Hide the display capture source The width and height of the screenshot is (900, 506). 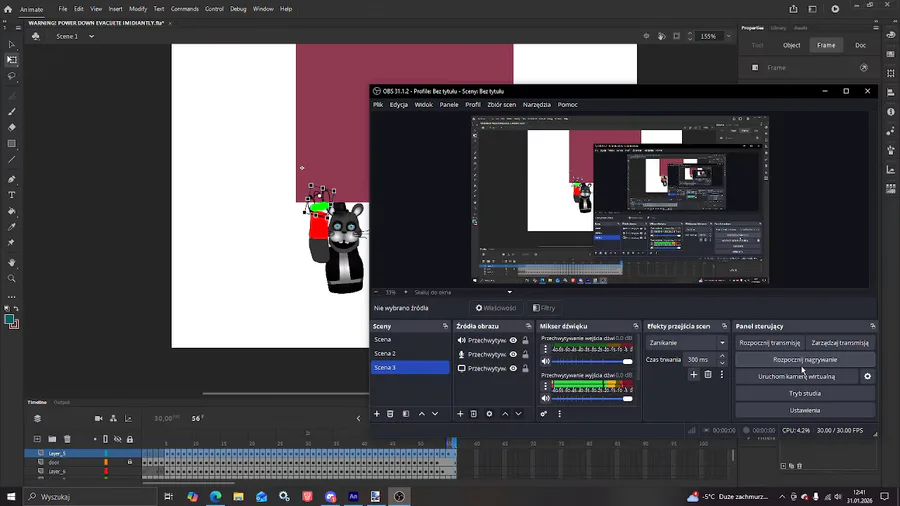coord(513,368)
